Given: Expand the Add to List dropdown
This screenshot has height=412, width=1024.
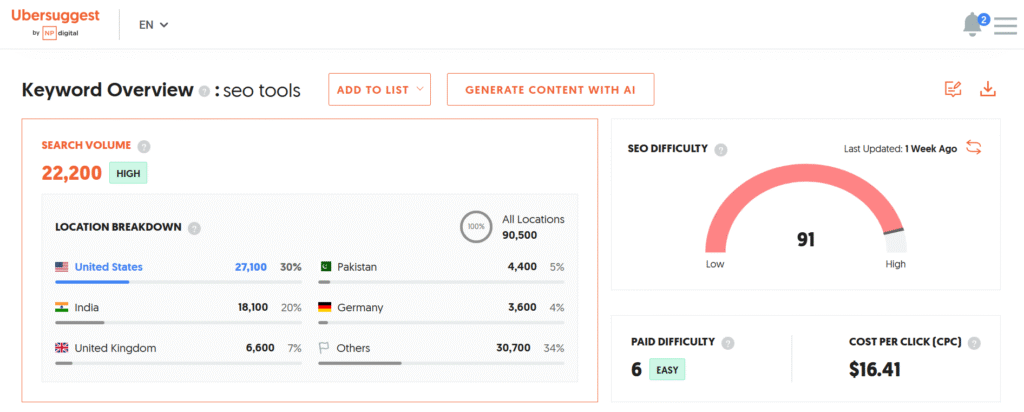Looking at the screenshot, I should point(379,89).
